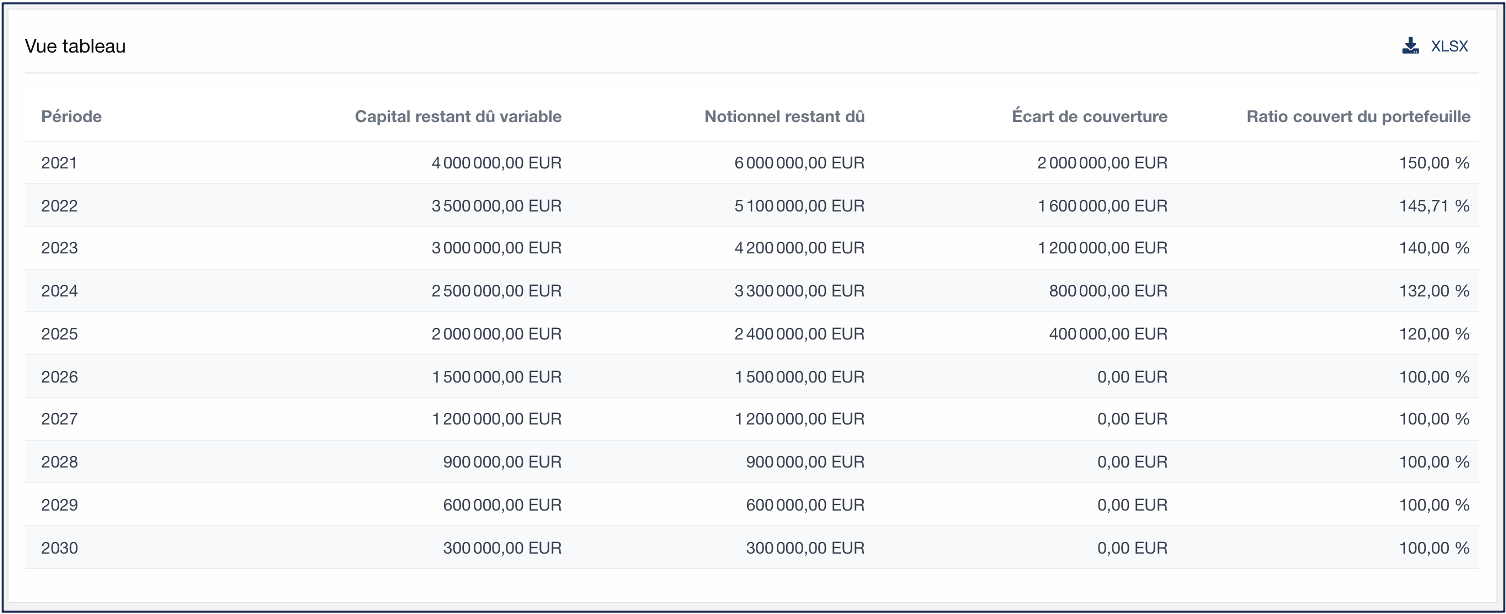Select the 2028 period cell
Viewport: 1506px width, 614px height.
tap(59, 462)
